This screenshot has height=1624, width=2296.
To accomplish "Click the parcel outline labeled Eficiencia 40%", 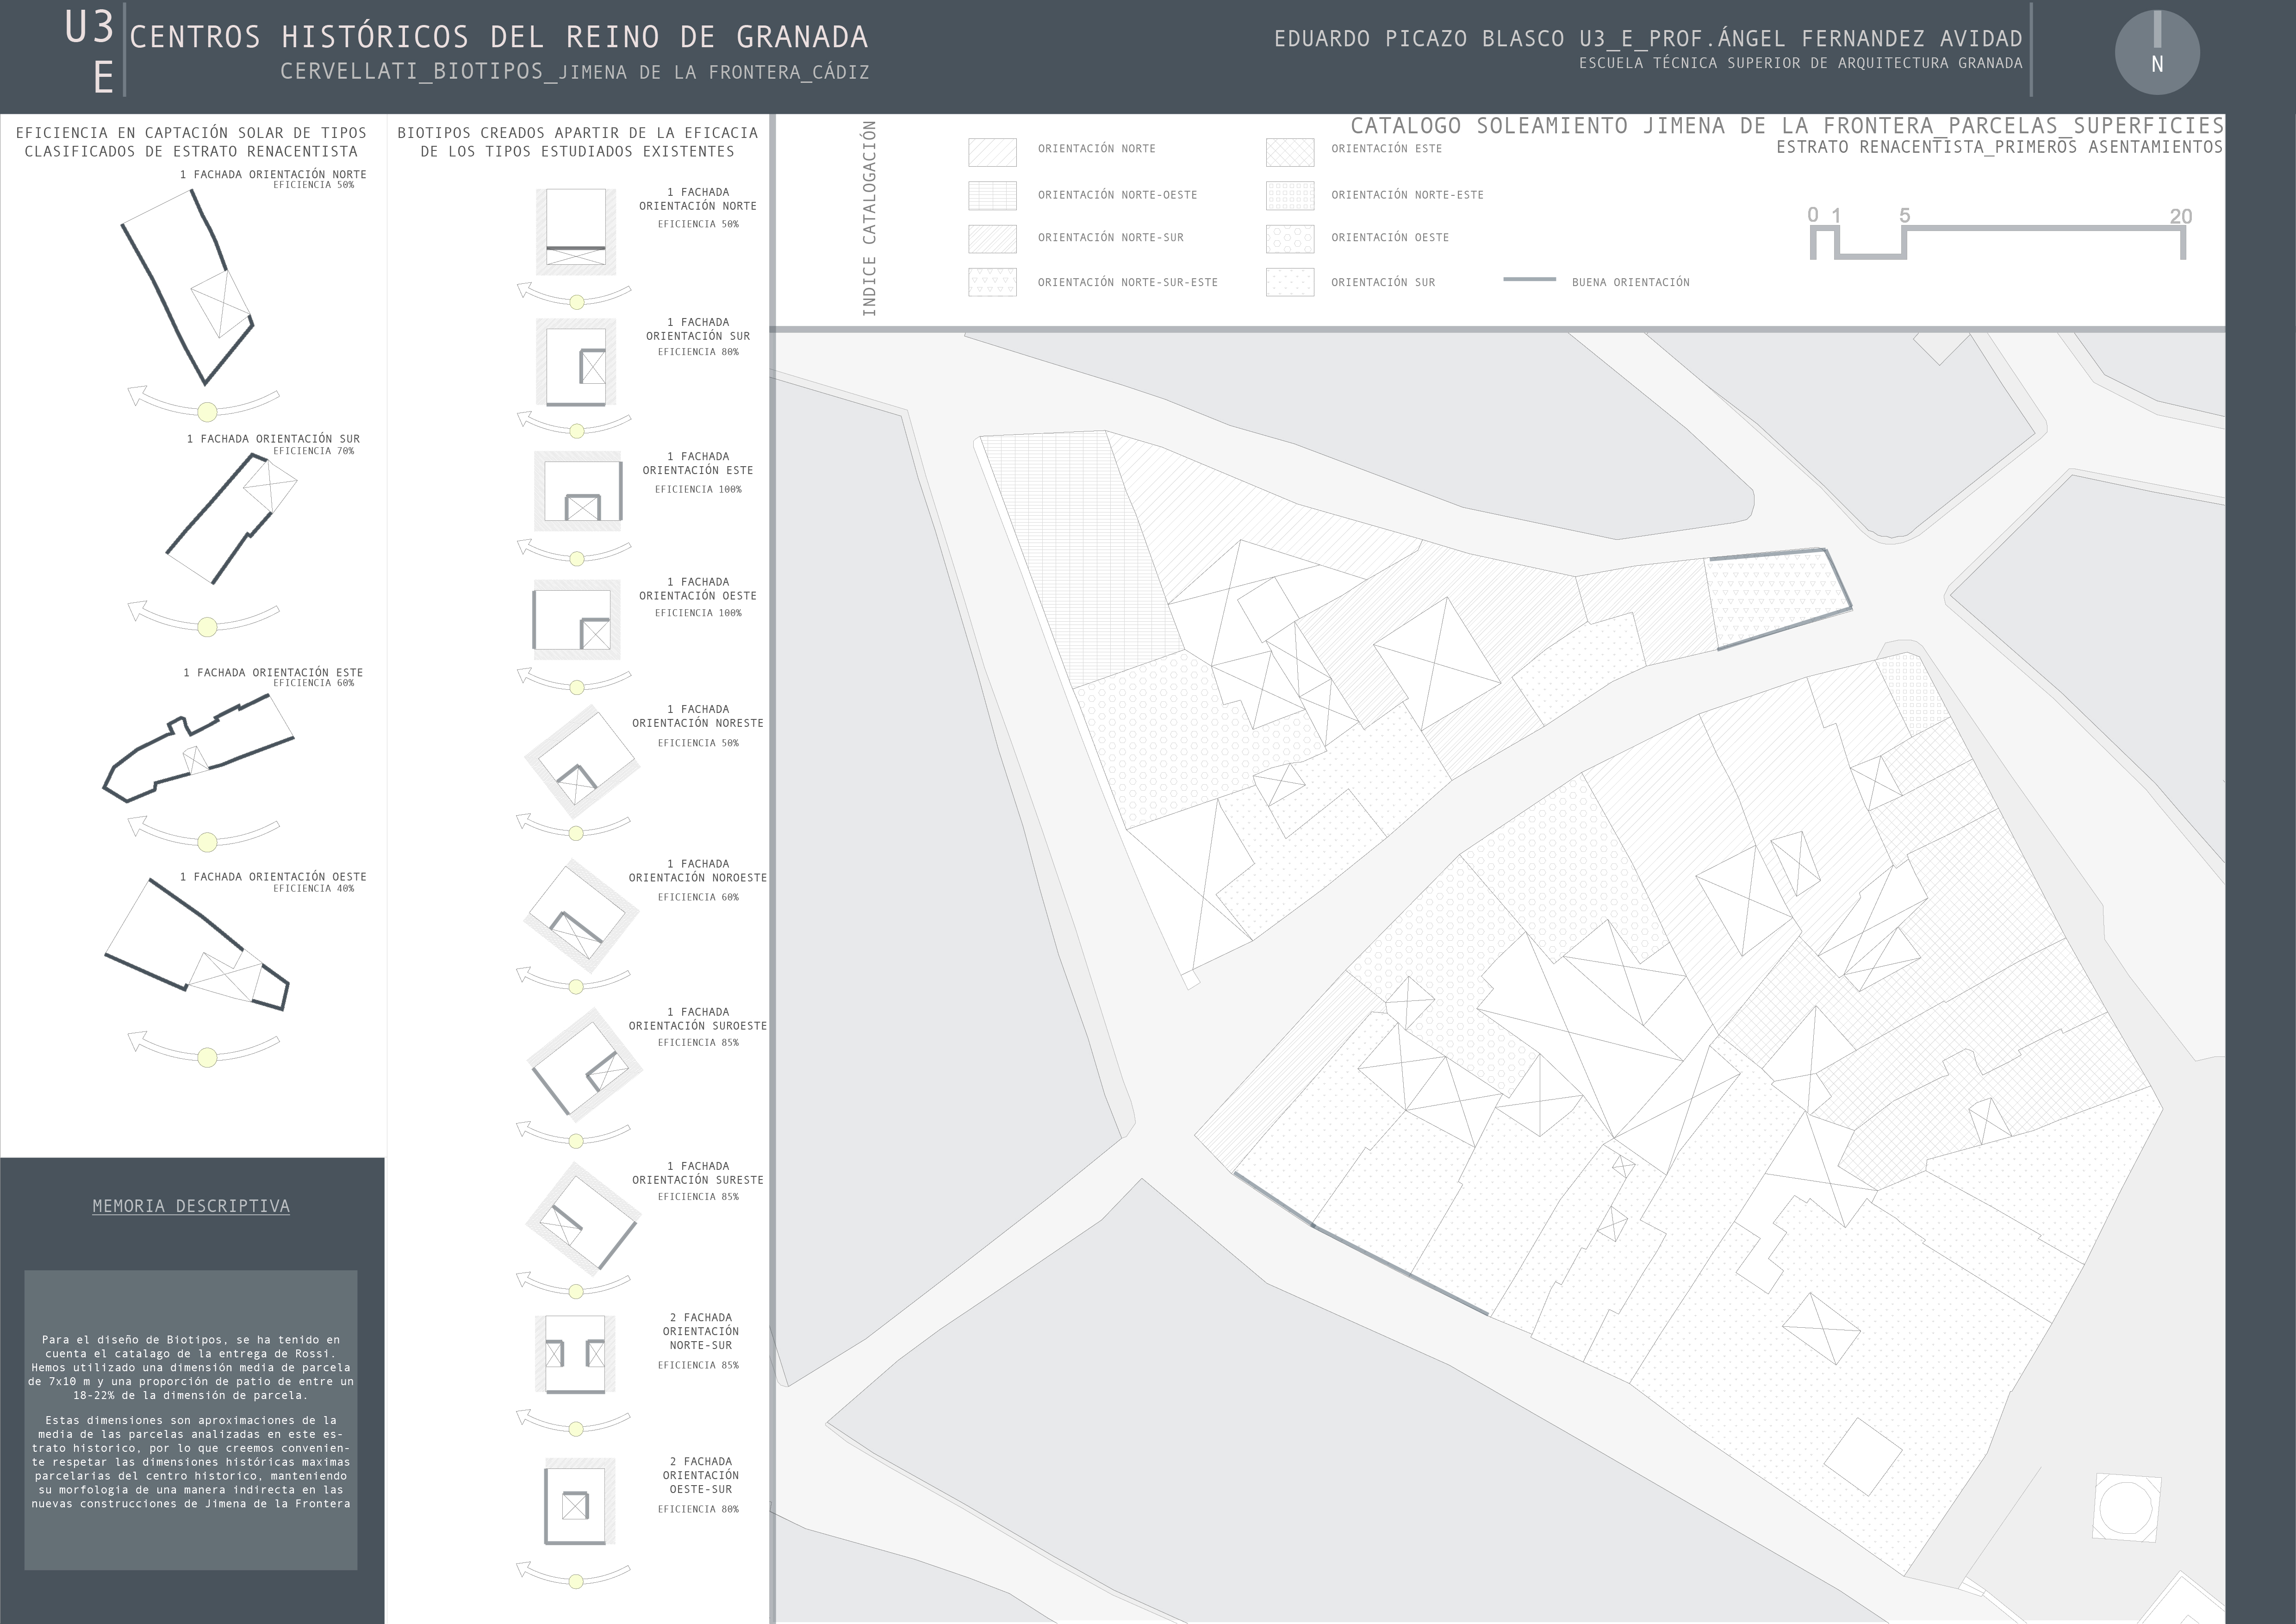I will [x=196, y=944].
